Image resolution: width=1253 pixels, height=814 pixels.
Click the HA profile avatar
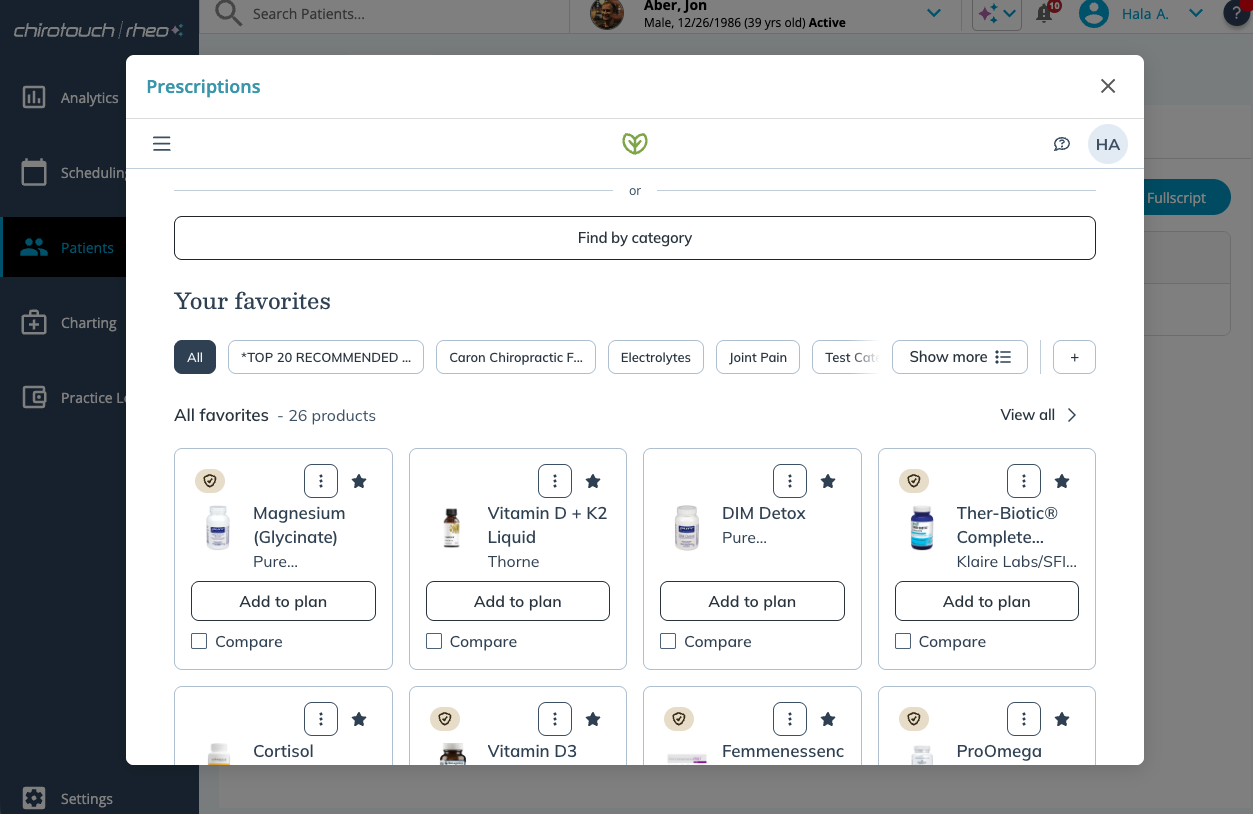pyautogui.click(x=1107, y=144)
